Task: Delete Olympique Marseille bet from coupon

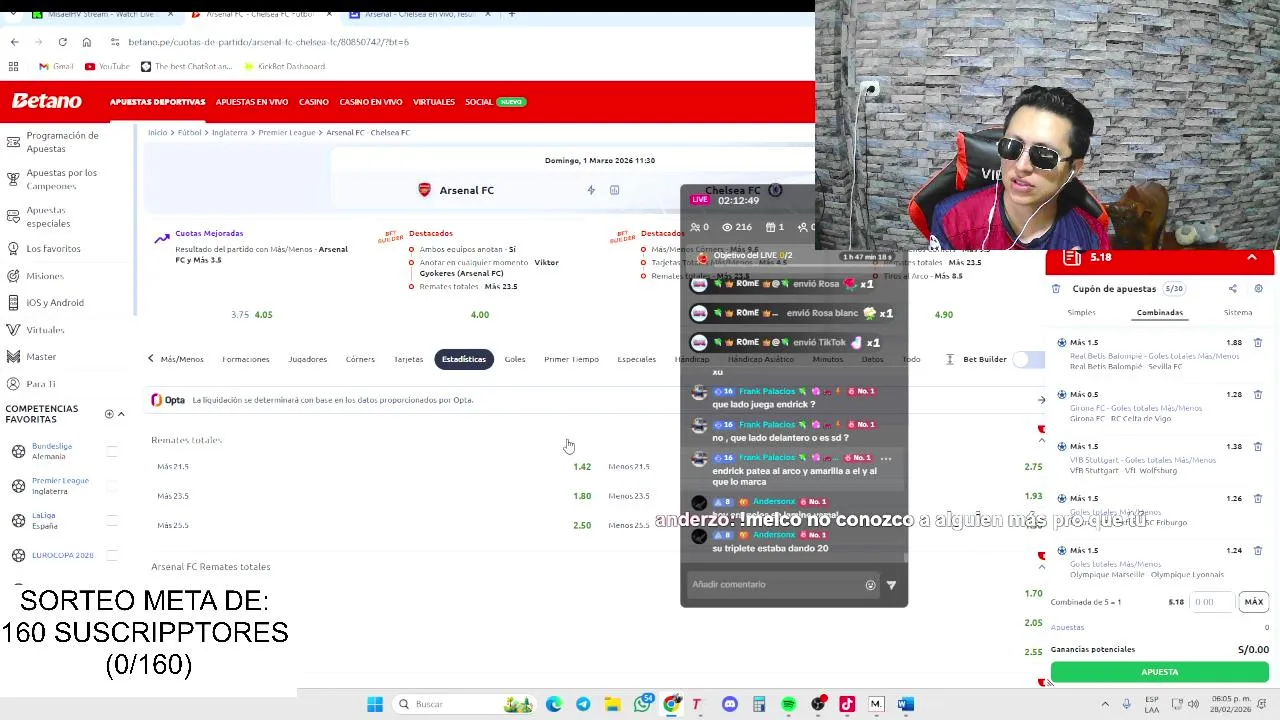Action: [1258, 551]
